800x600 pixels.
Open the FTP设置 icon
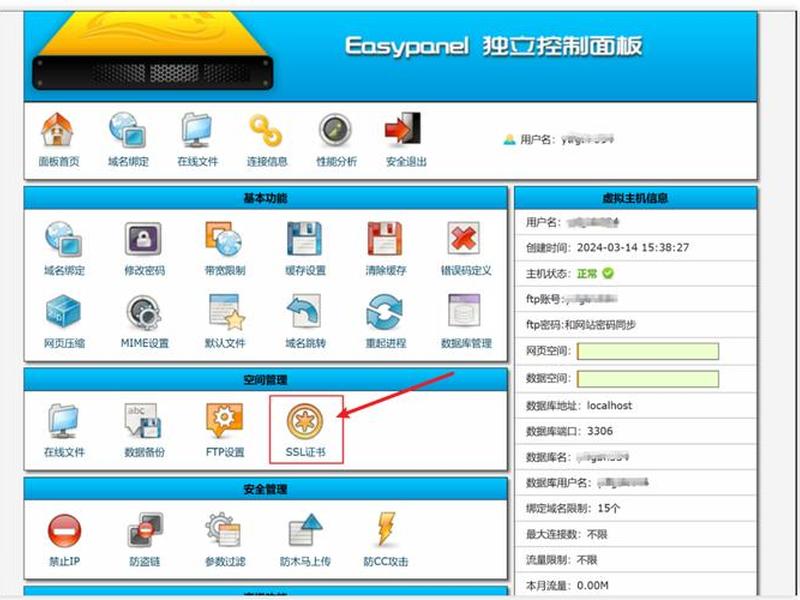224,421
